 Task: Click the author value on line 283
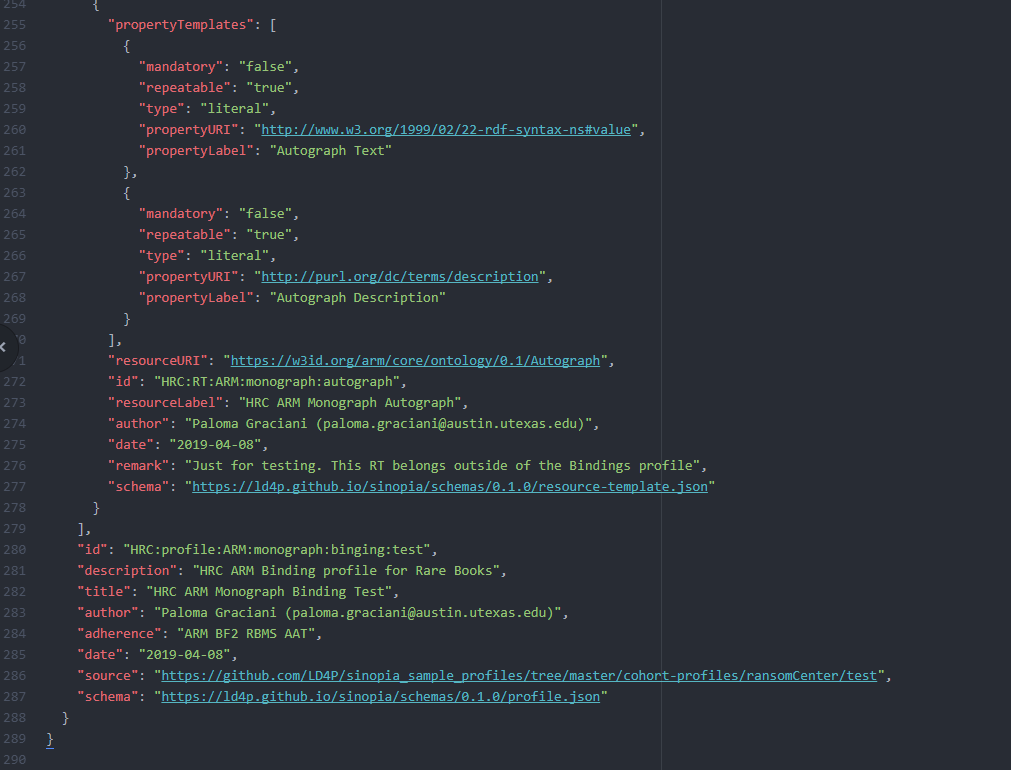[357, 613]
